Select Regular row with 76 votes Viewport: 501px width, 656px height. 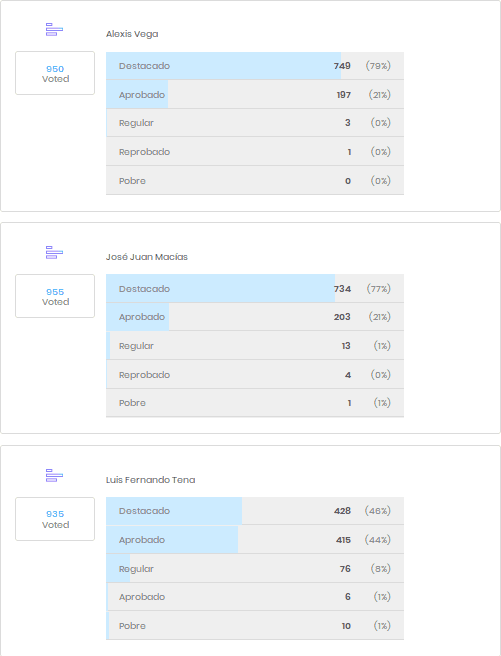point(255,569)
